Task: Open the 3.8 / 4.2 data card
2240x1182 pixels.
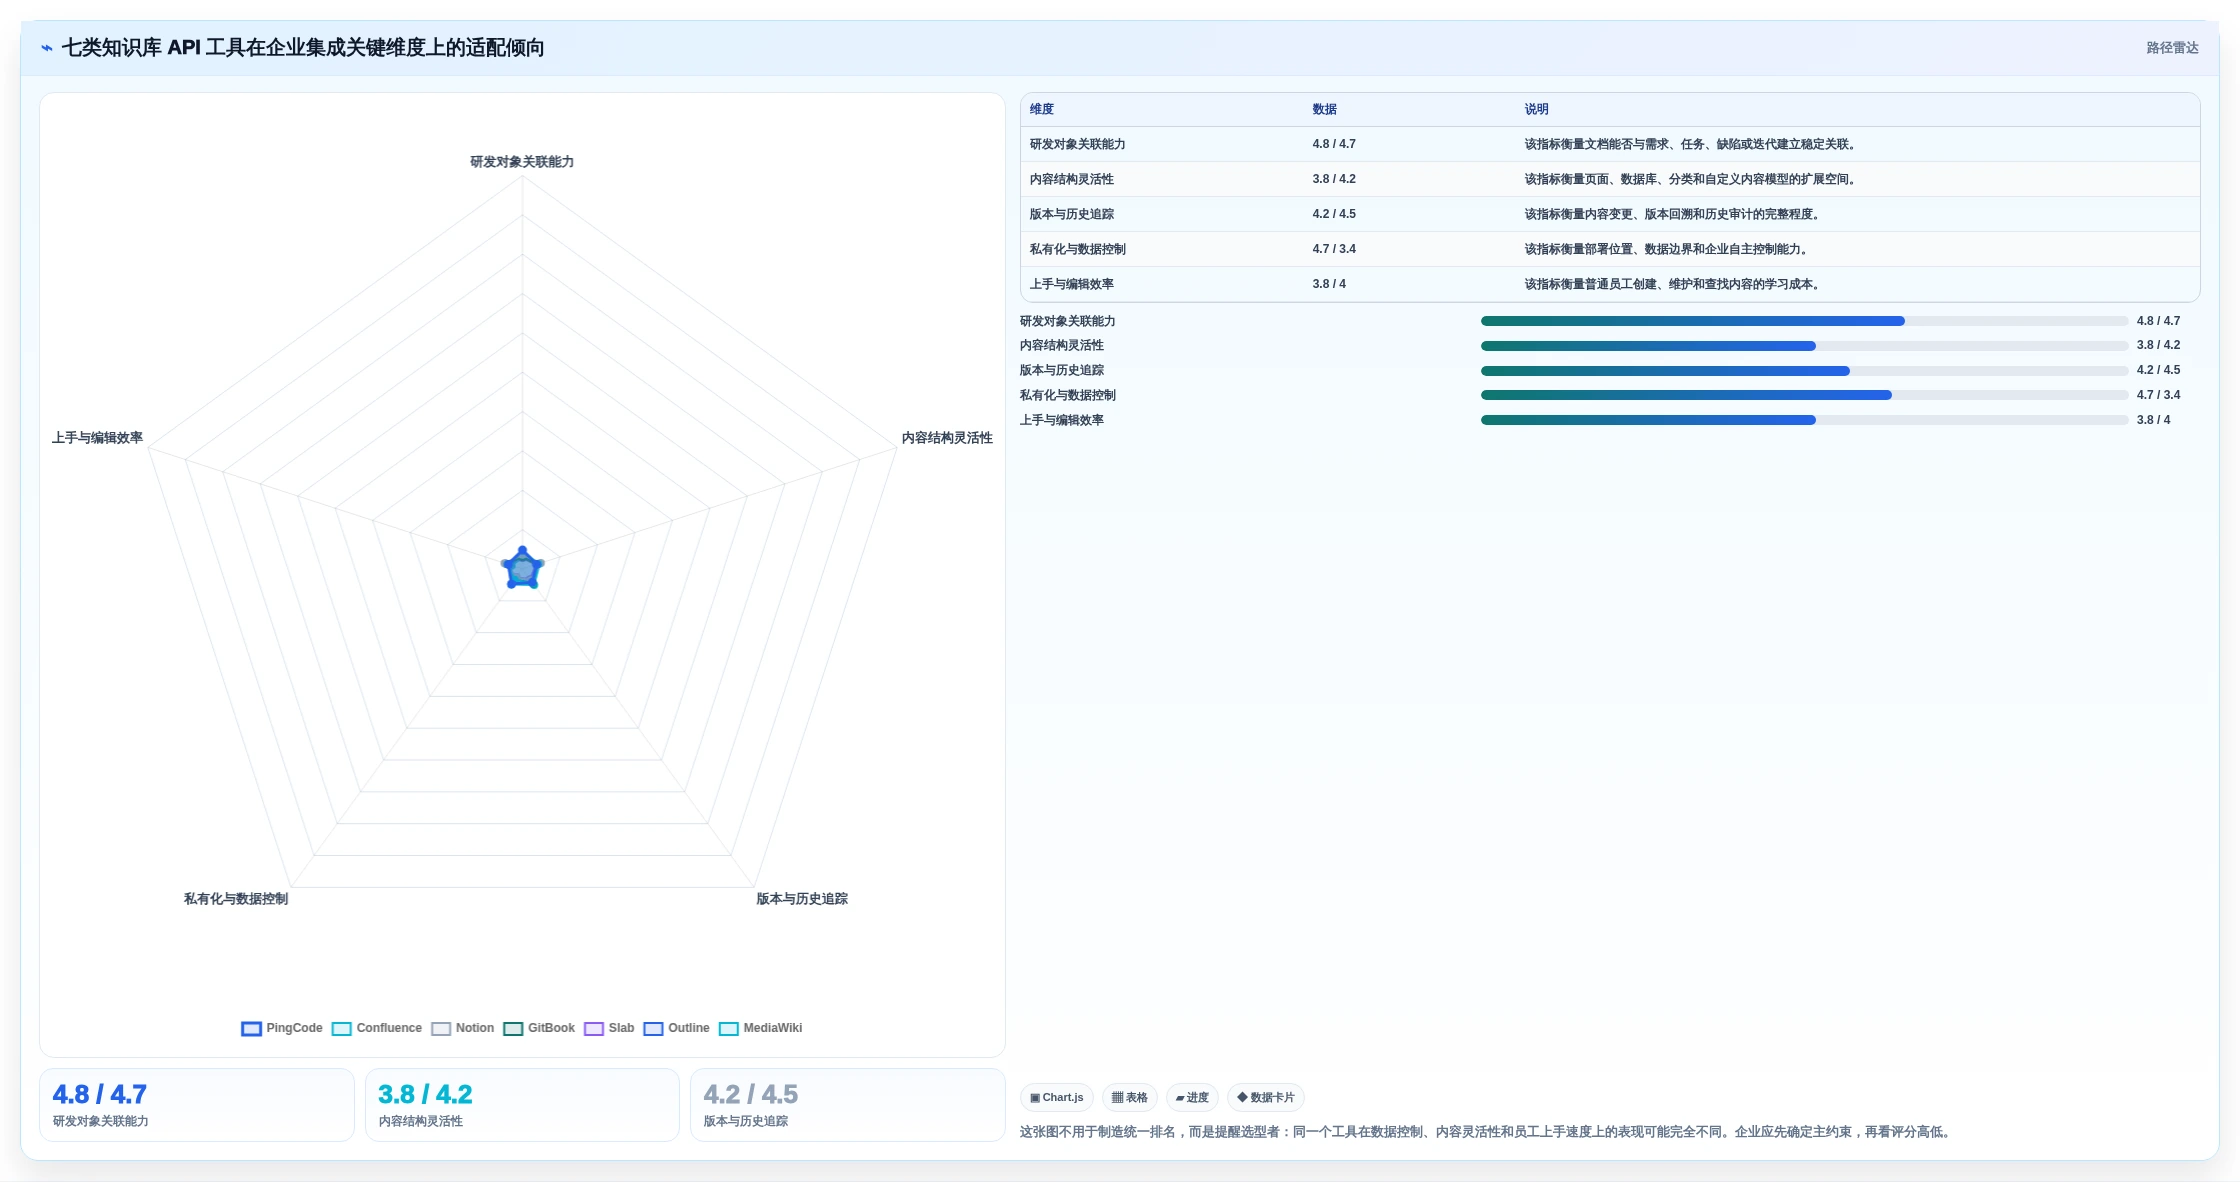Action: (522, 1105)
